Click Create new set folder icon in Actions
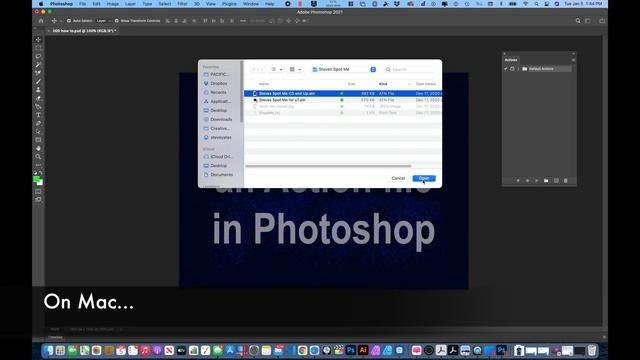Viewport: 640px width, 360px height. (x=546, y=180)
